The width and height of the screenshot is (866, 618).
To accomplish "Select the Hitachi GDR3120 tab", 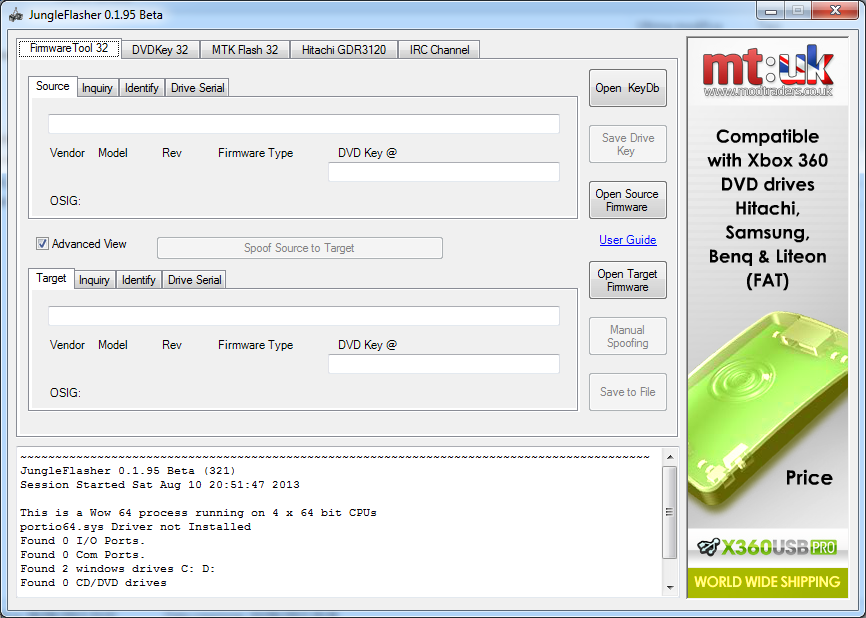I will [344, 50].
